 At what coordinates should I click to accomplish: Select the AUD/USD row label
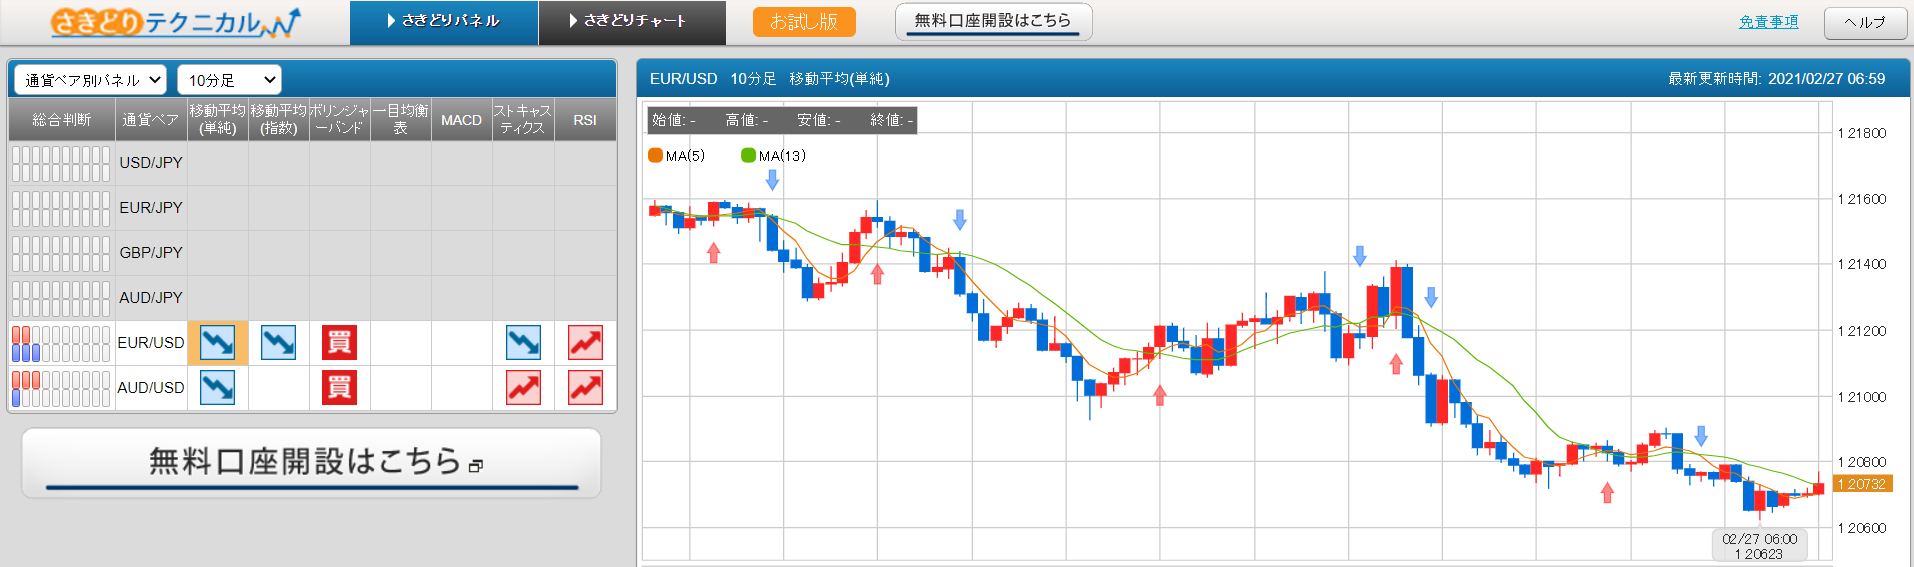coord(151,388)
